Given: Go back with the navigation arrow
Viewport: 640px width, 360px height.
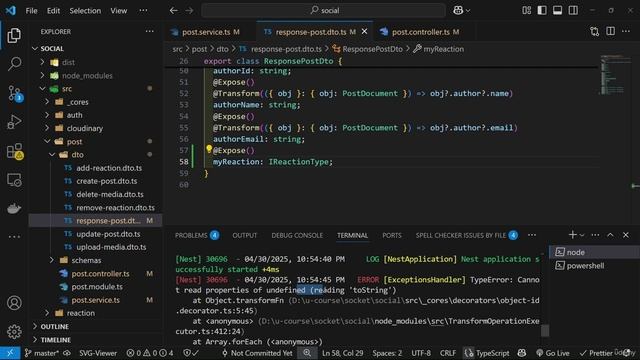Looking at the screenshot, I should click(173, 11).
